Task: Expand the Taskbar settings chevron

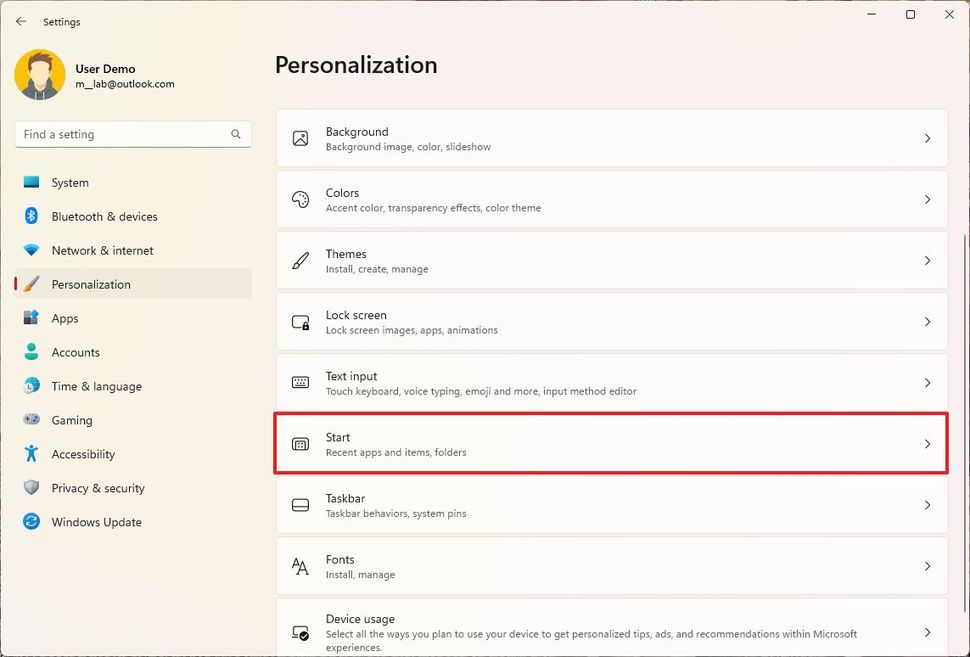Action: coord(927,505)
